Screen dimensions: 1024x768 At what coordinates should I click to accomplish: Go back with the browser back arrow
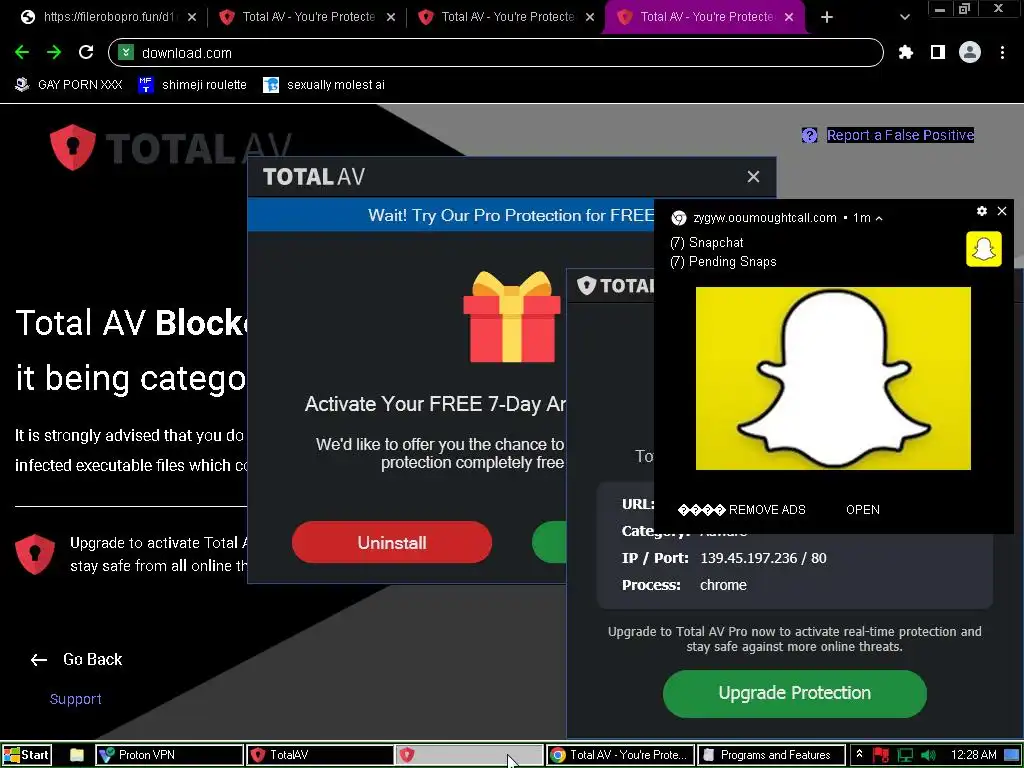(x=22, y=53)
